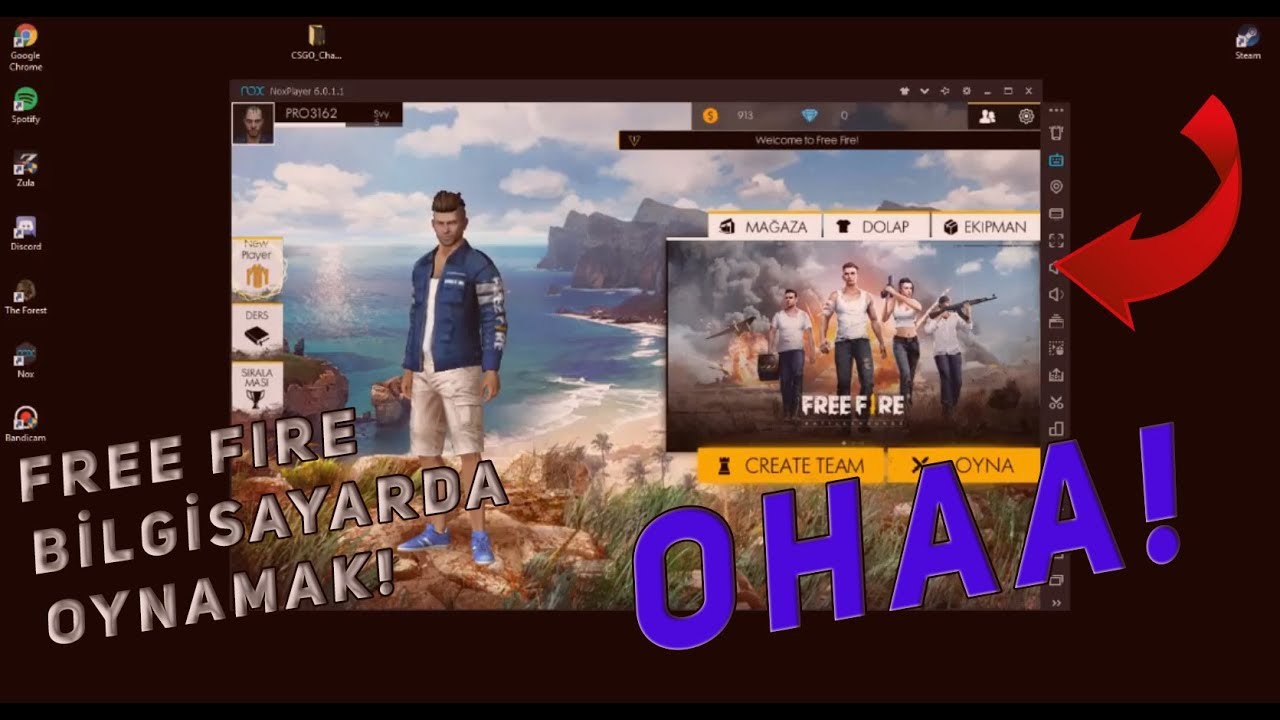Click the Free Fire promo banner image

tap(853, 345)
